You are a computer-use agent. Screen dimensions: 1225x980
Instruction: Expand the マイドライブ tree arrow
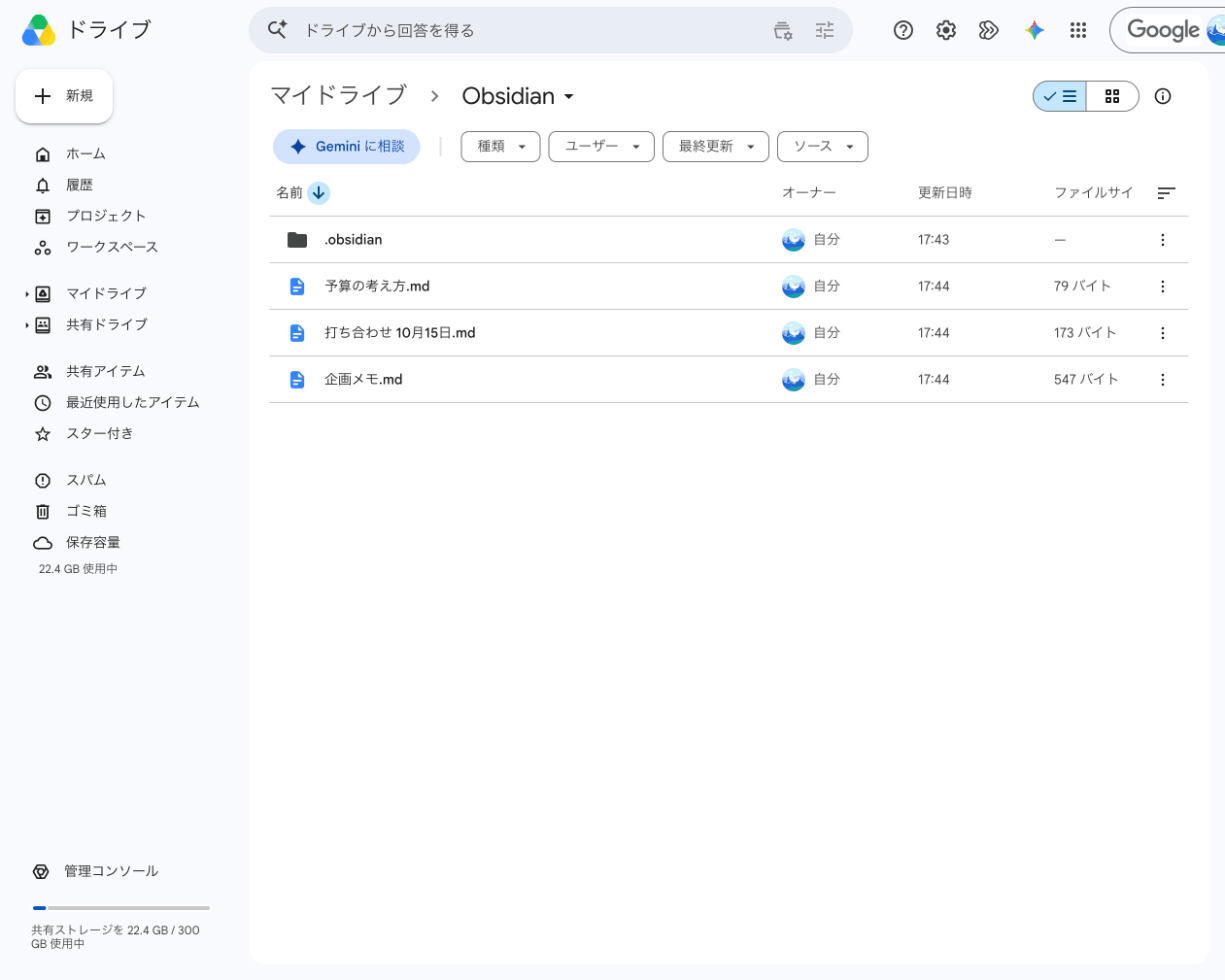tap(27, 294)
